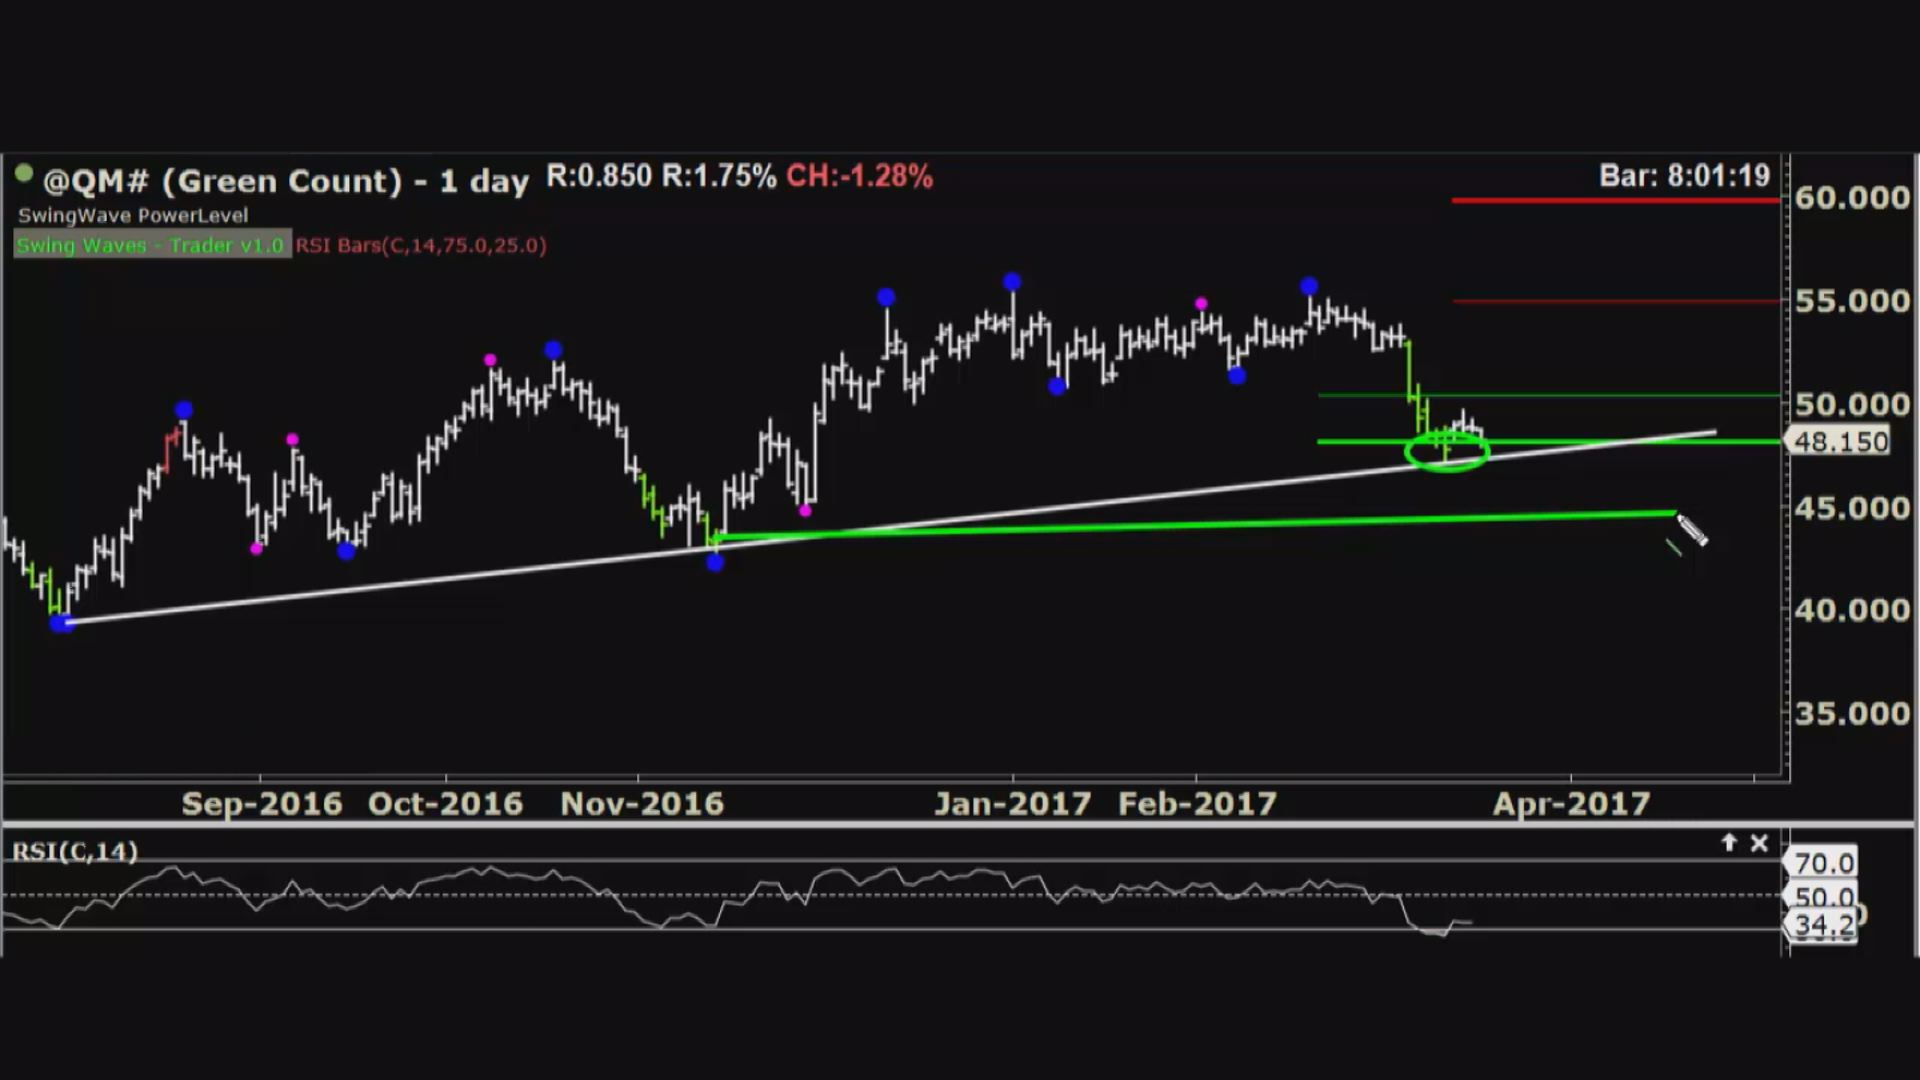
Task: Click the 48.150 current price tag
Action: coord(1840,442)
